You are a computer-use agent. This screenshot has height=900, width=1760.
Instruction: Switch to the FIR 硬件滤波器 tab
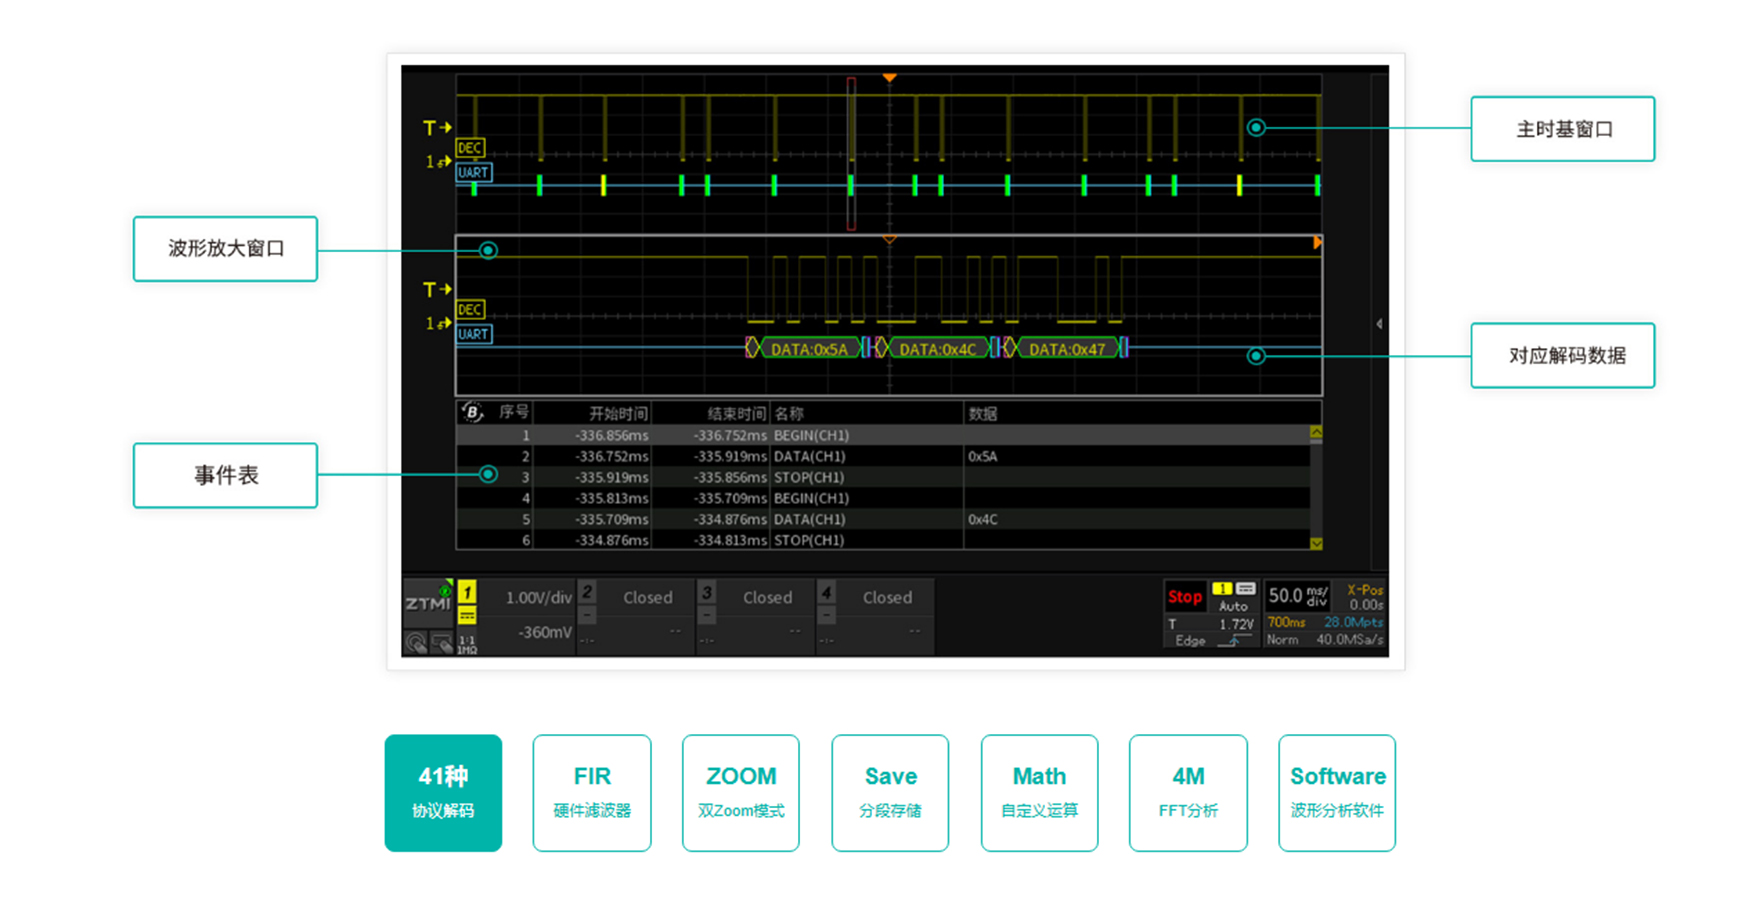592,793
